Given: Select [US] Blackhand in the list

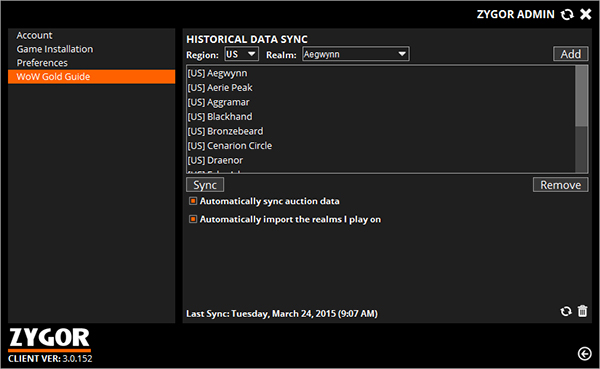Looking at the screenshot, I should [381, 117].
